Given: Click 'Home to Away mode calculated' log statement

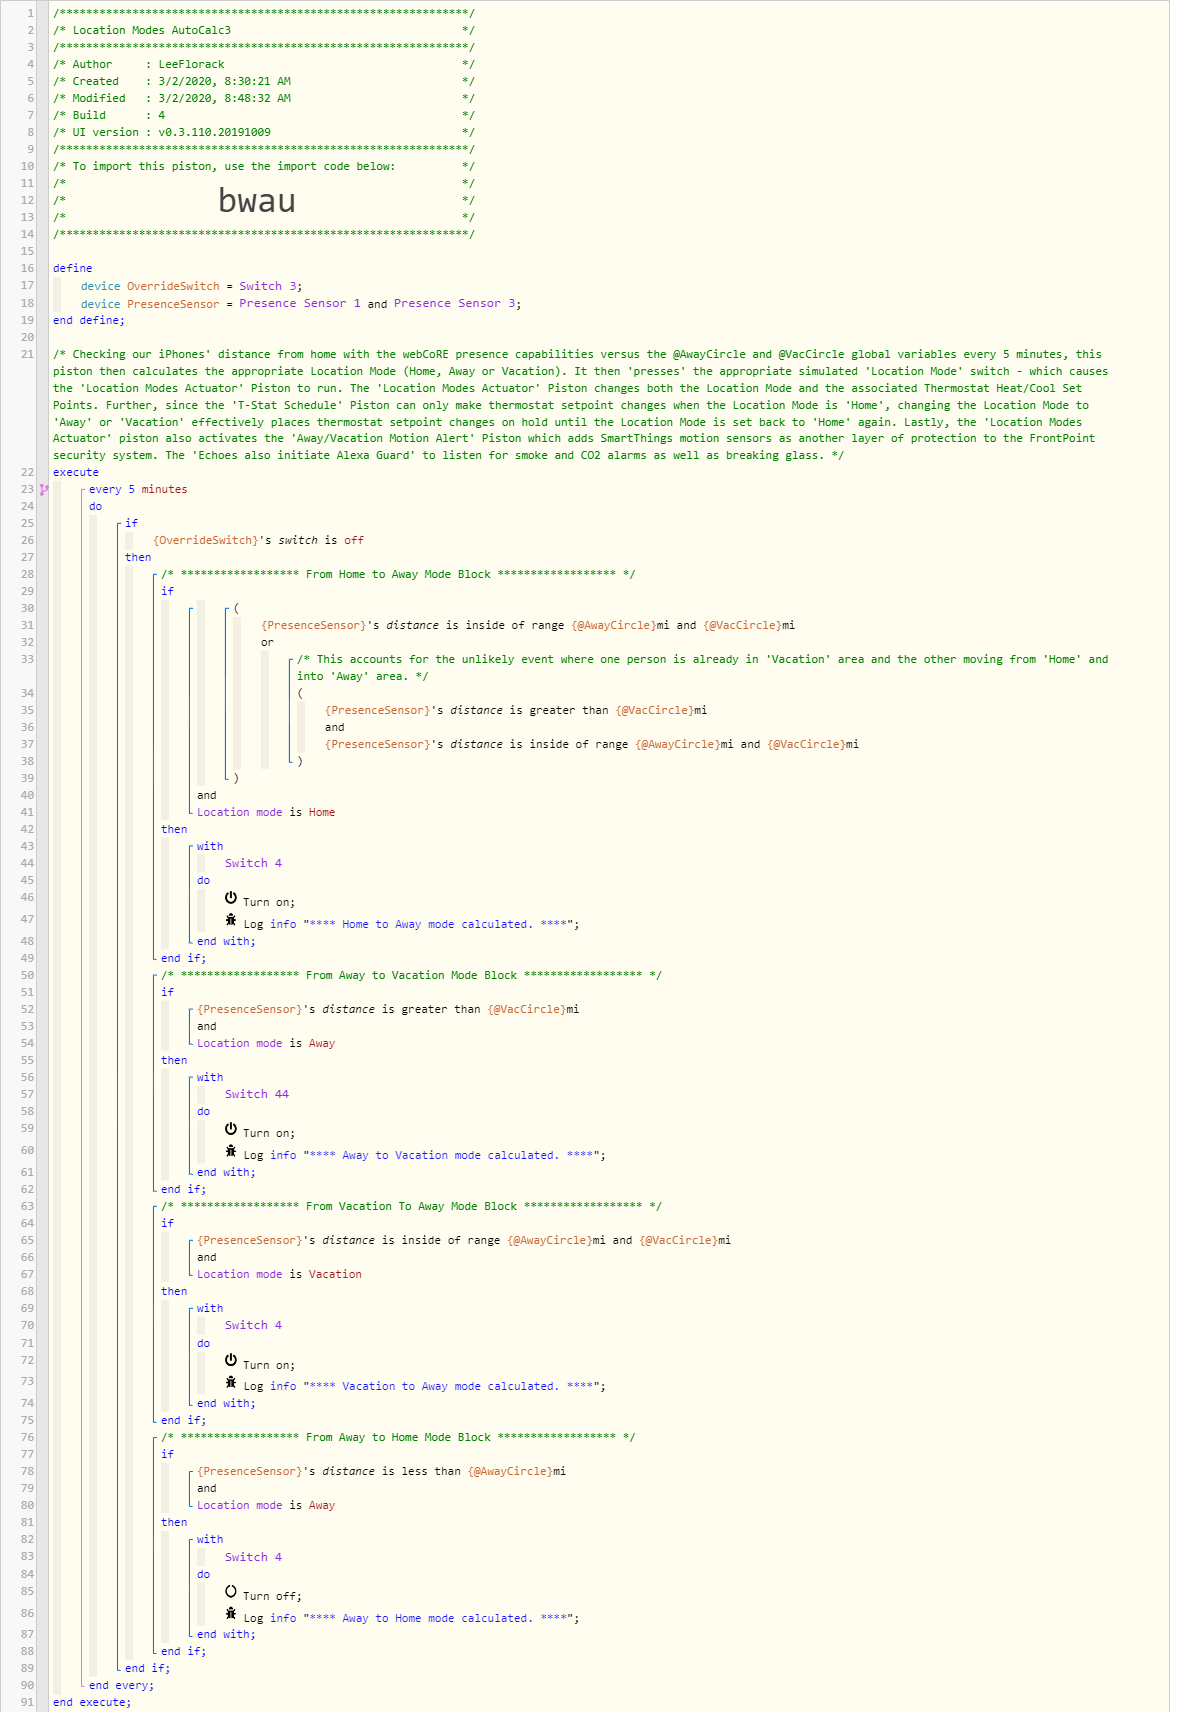Looking at the screenshot, I should pos(411,924).
